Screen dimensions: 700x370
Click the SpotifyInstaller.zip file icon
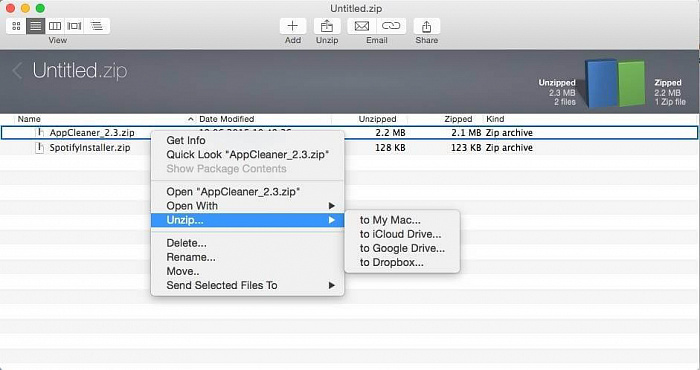click(39, 148)
